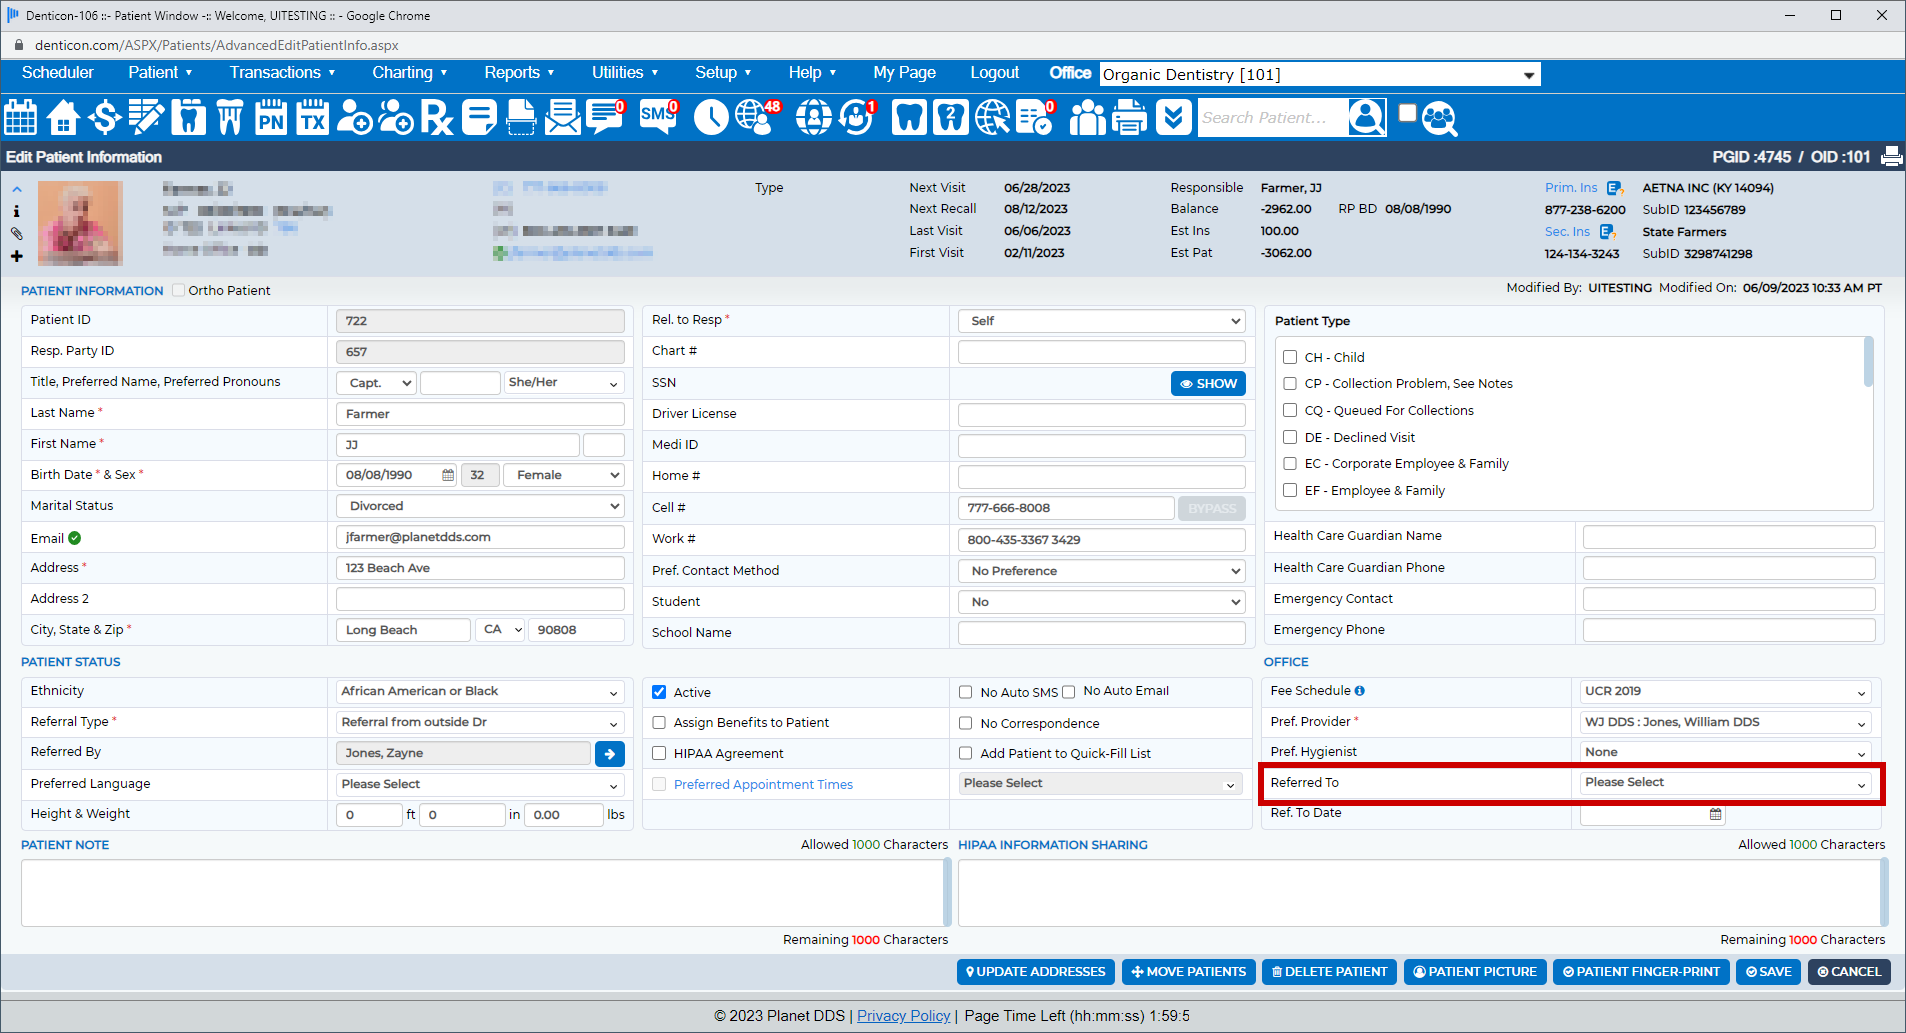
Task: Open the Title dropdown showing Capt.
Action: tap(376, 383)
